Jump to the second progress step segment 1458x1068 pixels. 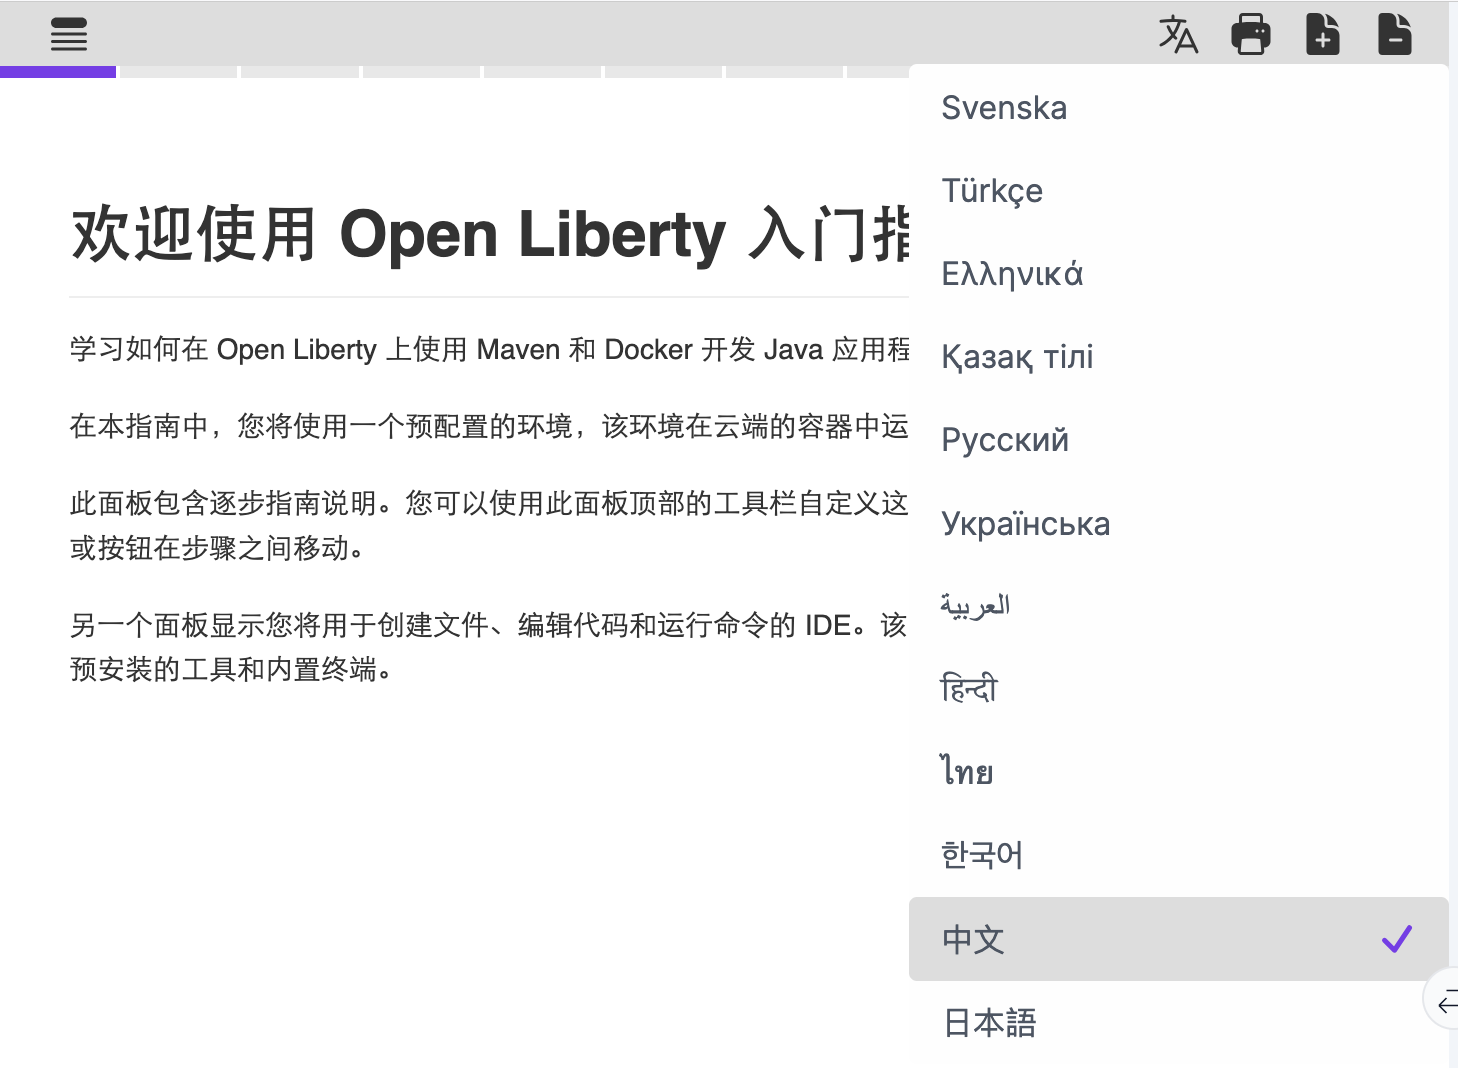pyautogui.click(x=179, y=71)
